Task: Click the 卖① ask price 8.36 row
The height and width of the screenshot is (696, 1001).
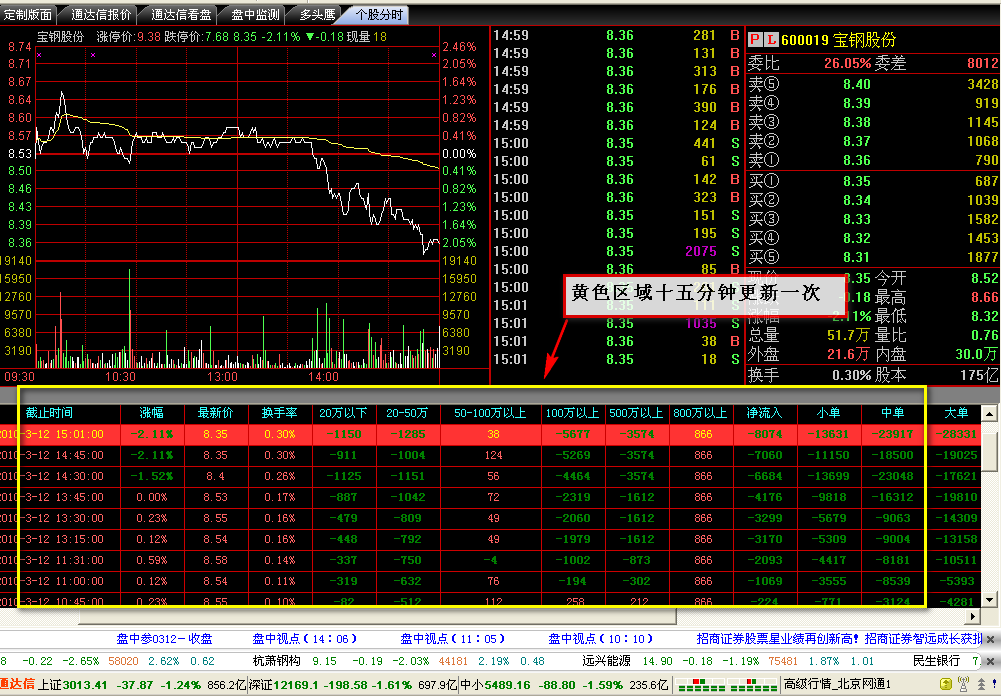Action: point(873,160)
